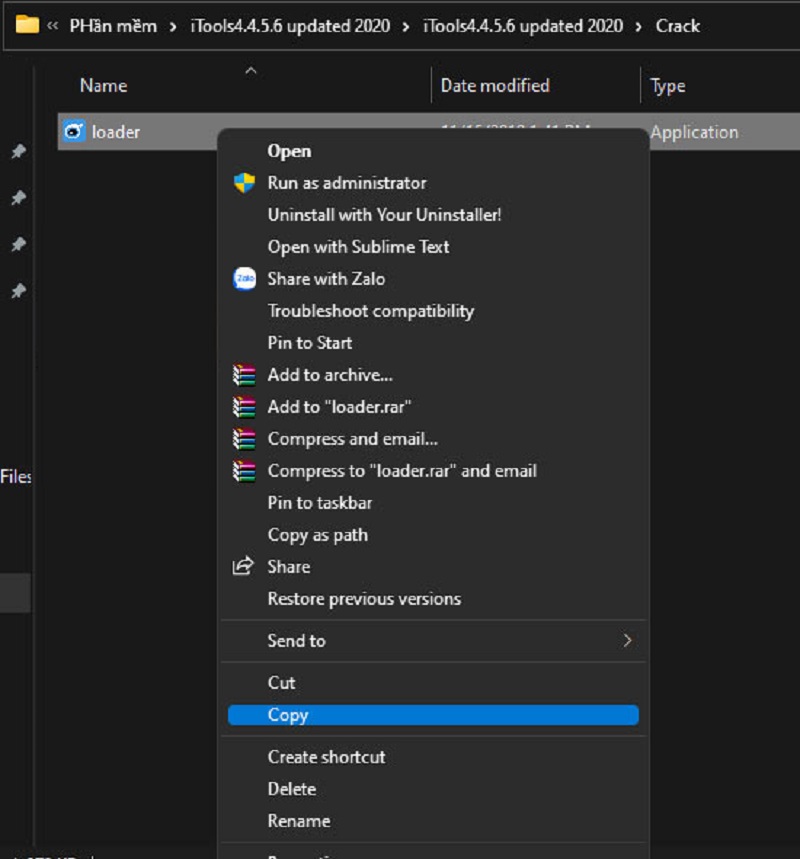The height and width of the screenshot is (859, 800).
Task: Click the shield icon beside Run as administrator
Action: point(244,183)
